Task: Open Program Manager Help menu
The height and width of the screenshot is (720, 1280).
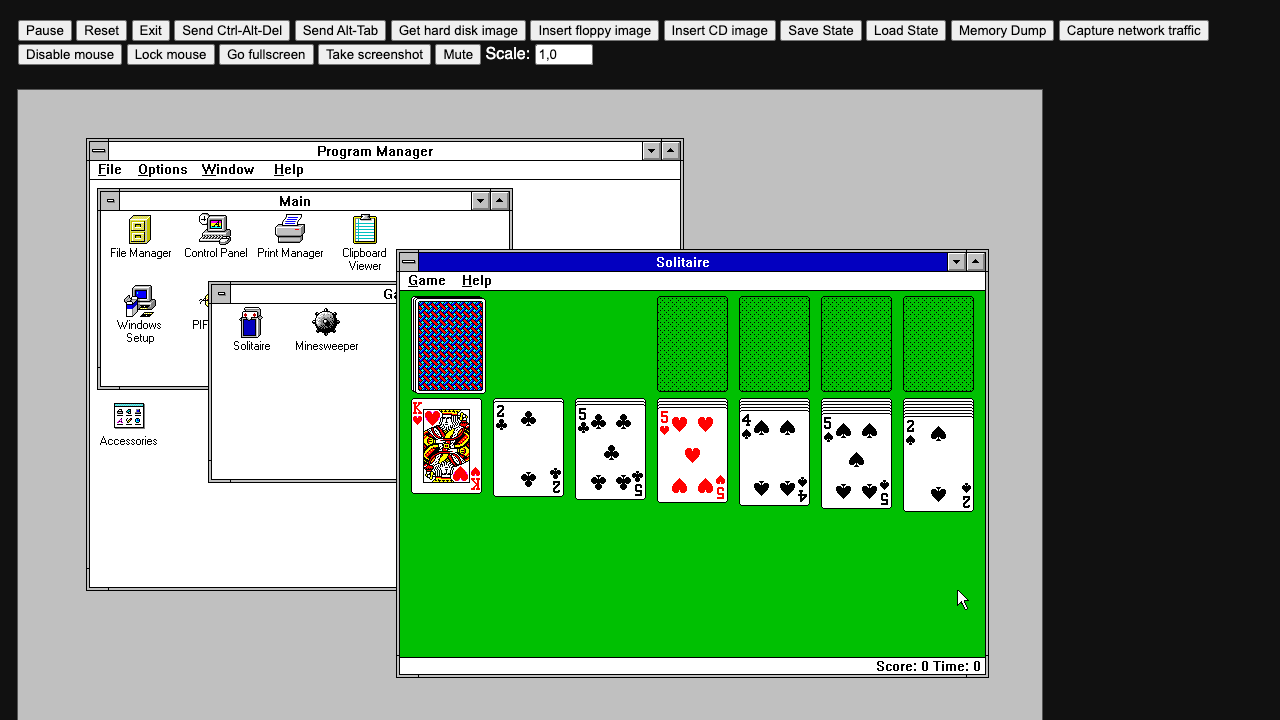Action: (289, 170)
